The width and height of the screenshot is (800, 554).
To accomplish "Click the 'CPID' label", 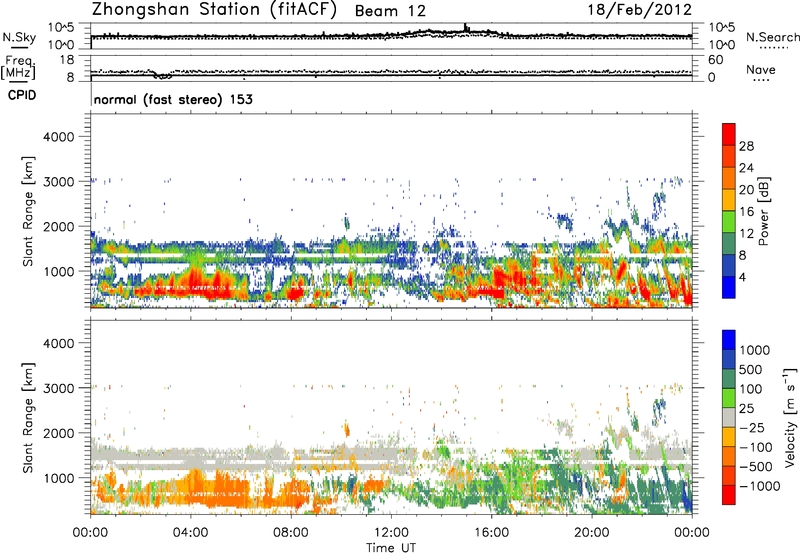I will [22, 95].
